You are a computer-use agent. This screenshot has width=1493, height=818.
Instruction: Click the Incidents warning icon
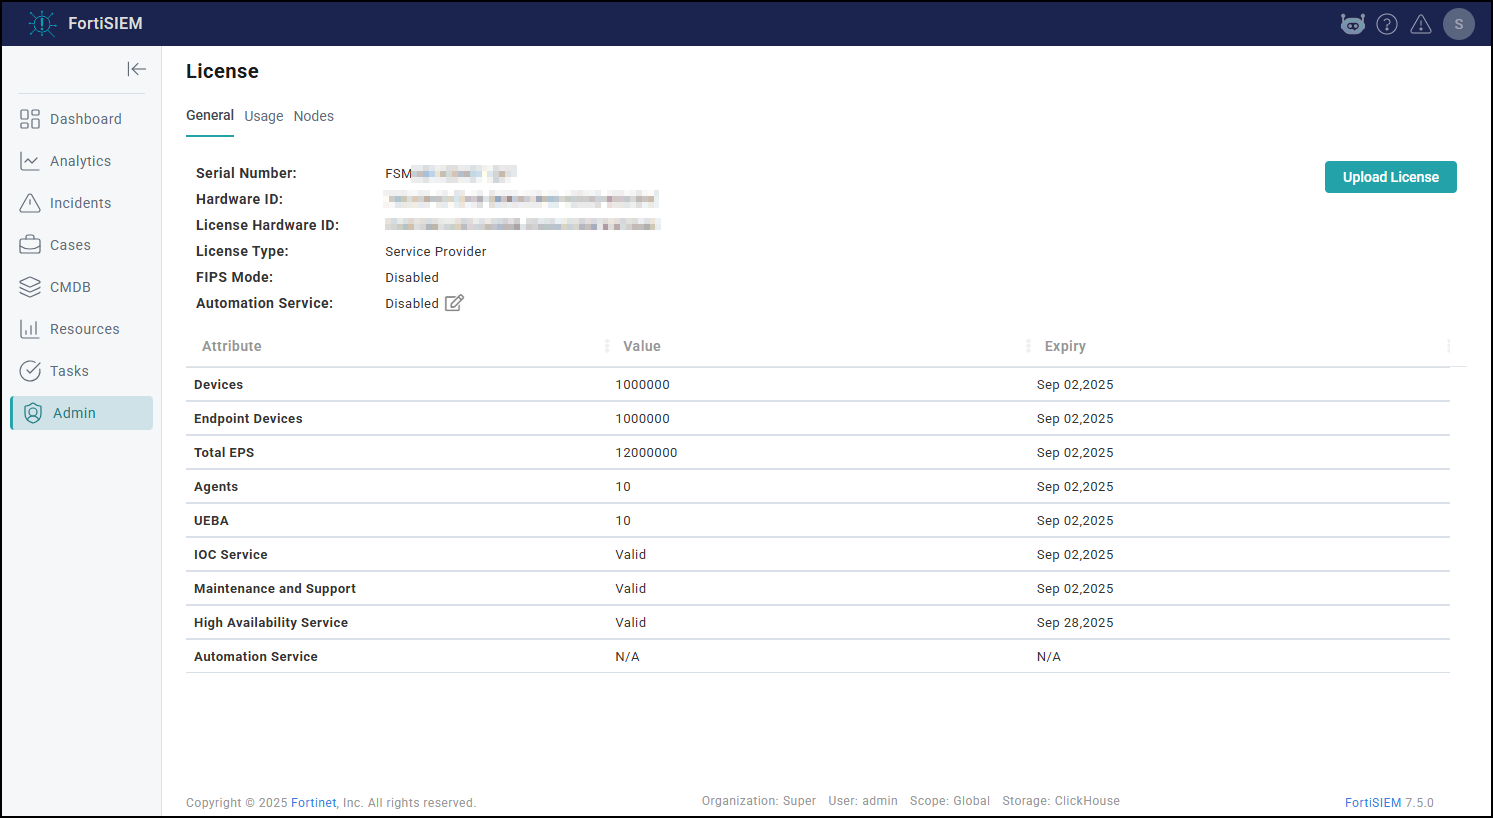[x=30, y=203]
